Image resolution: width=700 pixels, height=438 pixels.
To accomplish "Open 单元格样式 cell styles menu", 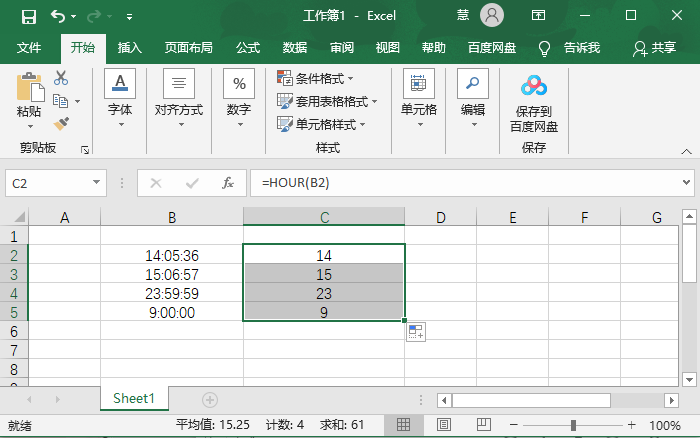I will 321,124.
